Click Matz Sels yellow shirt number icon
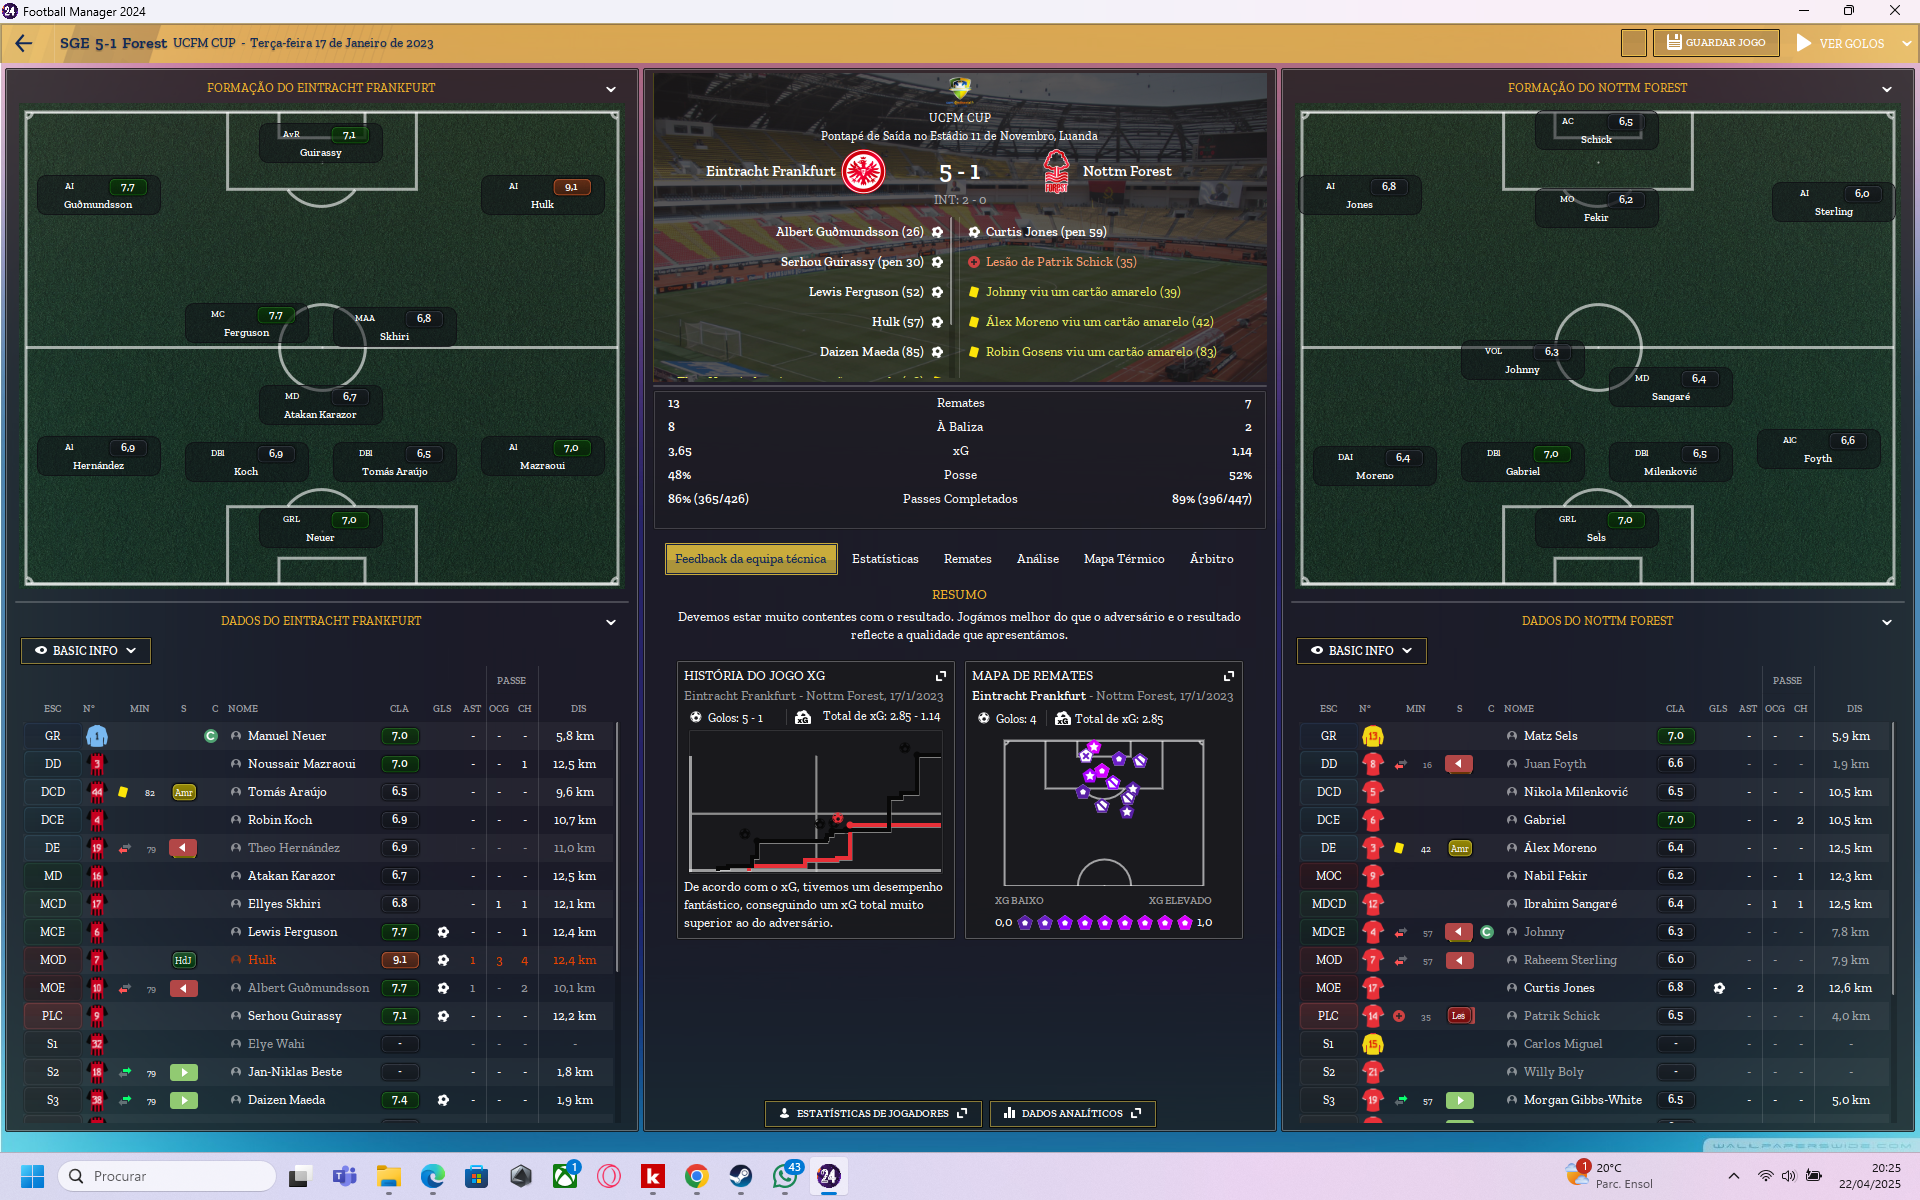This screenshot has height=1200, width=1920. pyautogui.click(x=1373, y=736)
